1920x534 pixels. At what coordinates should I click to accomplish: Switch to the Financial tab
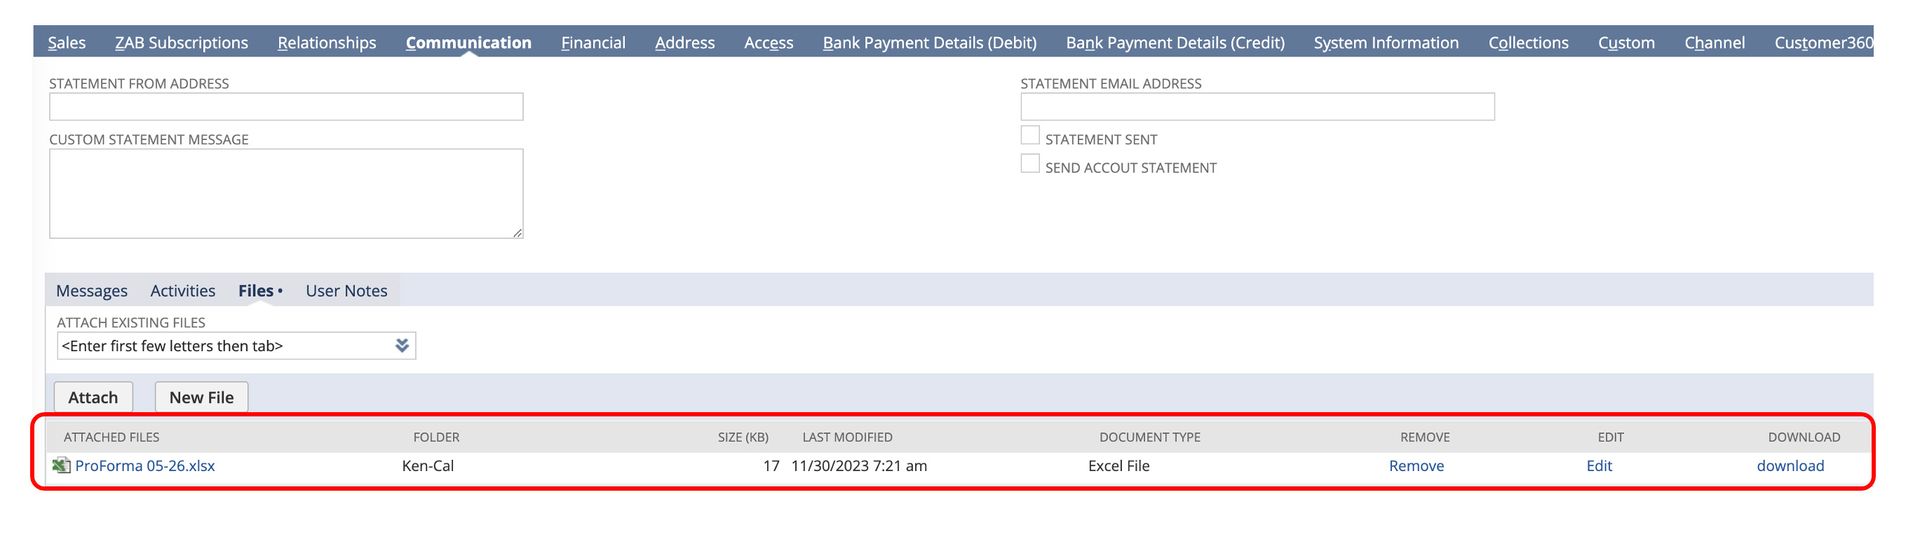[593, 42]
